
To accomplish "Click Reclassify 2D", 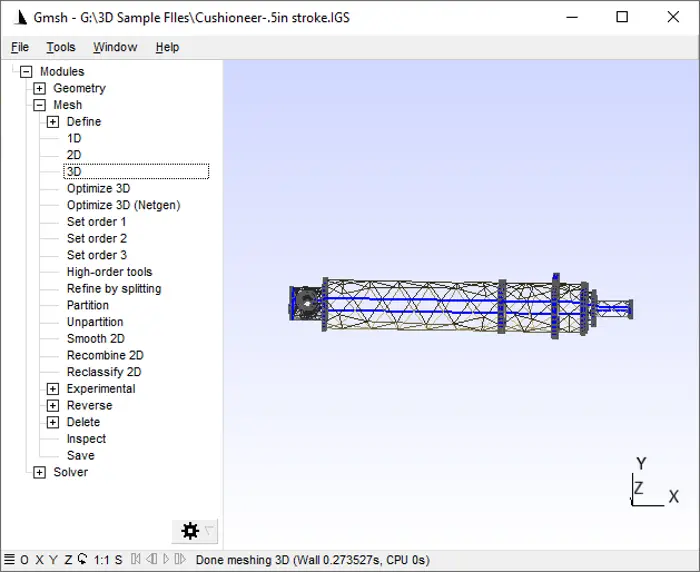I will click(x=104, y=372).
